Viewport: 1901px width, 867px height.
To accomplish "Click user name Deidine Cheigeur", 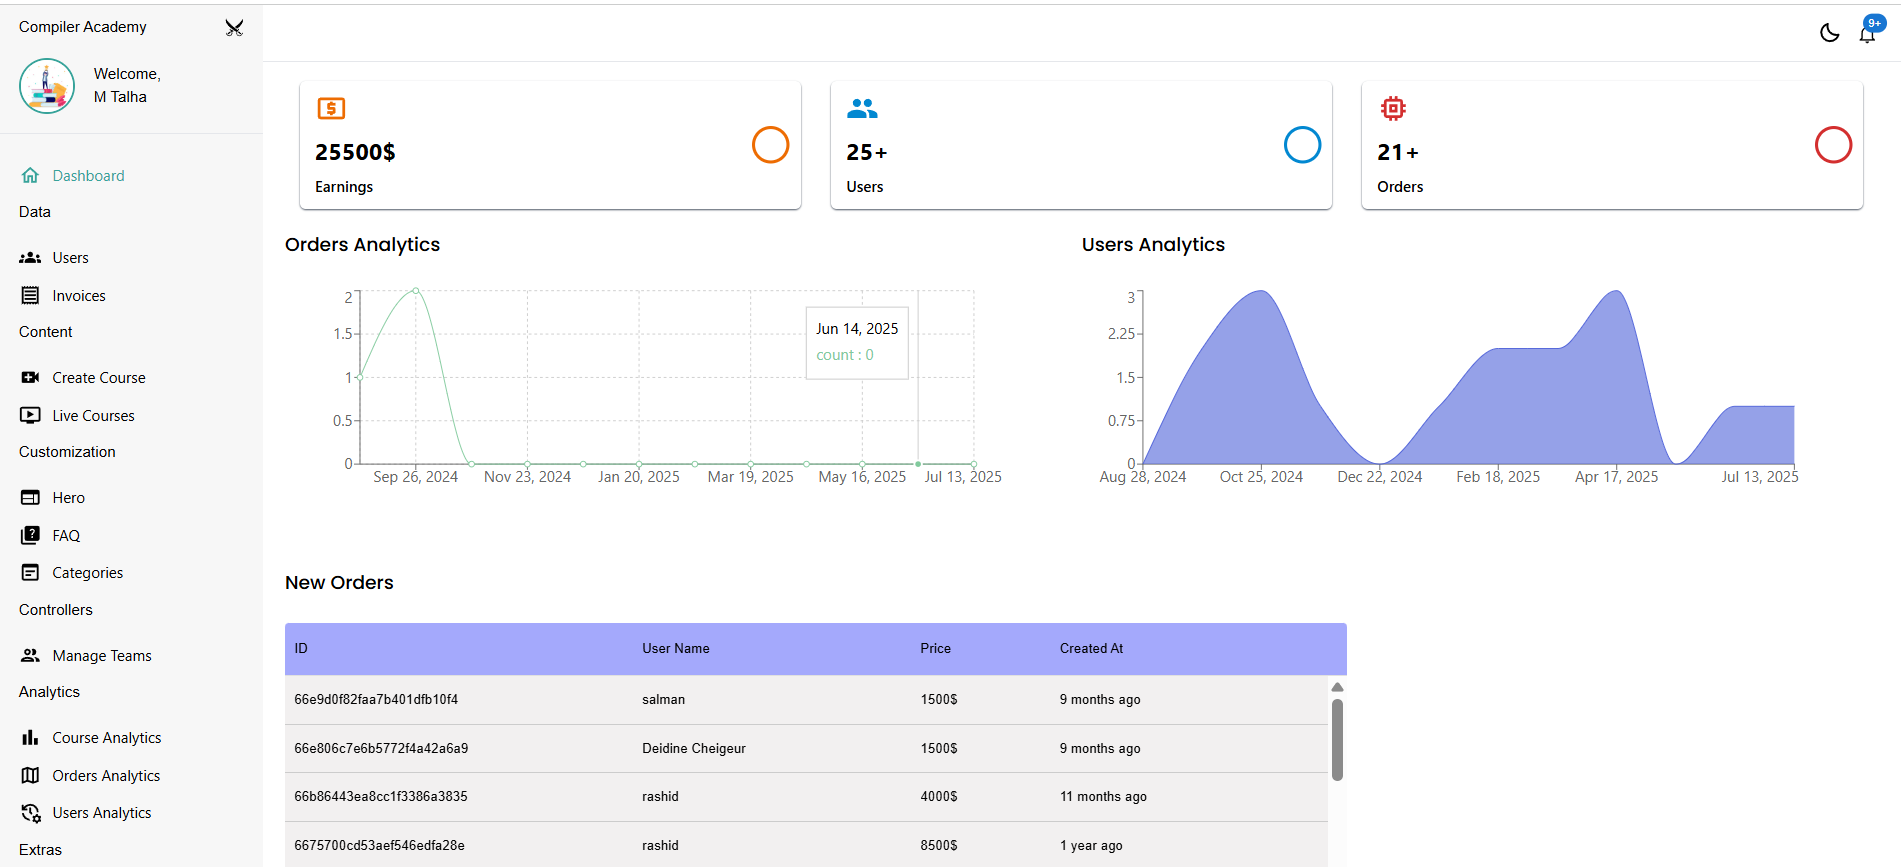I will click(x=694, y=749).
